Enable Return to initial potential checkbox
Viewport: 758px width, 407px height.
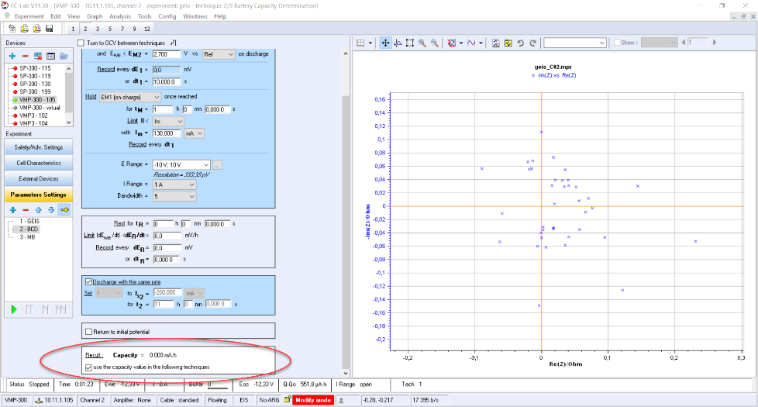coord(88,332)
